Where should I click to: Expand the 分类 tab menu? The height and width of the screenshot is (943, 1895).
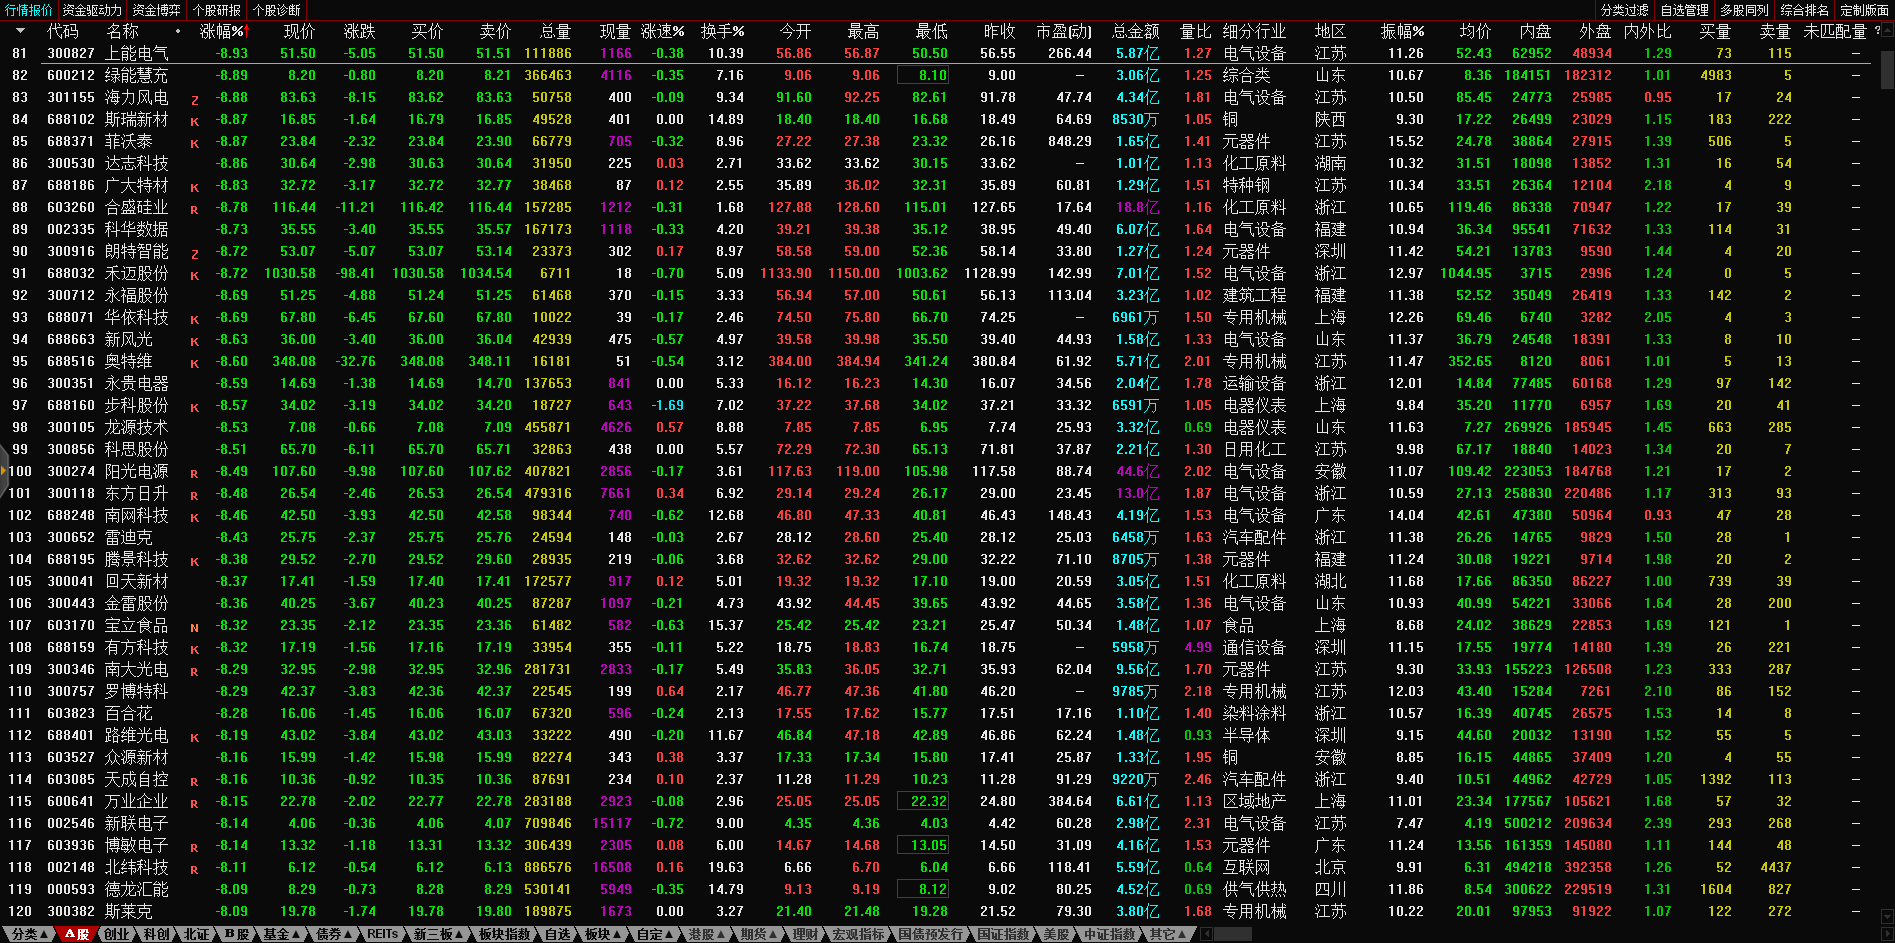pyautogui.click(x=28, y=934)
